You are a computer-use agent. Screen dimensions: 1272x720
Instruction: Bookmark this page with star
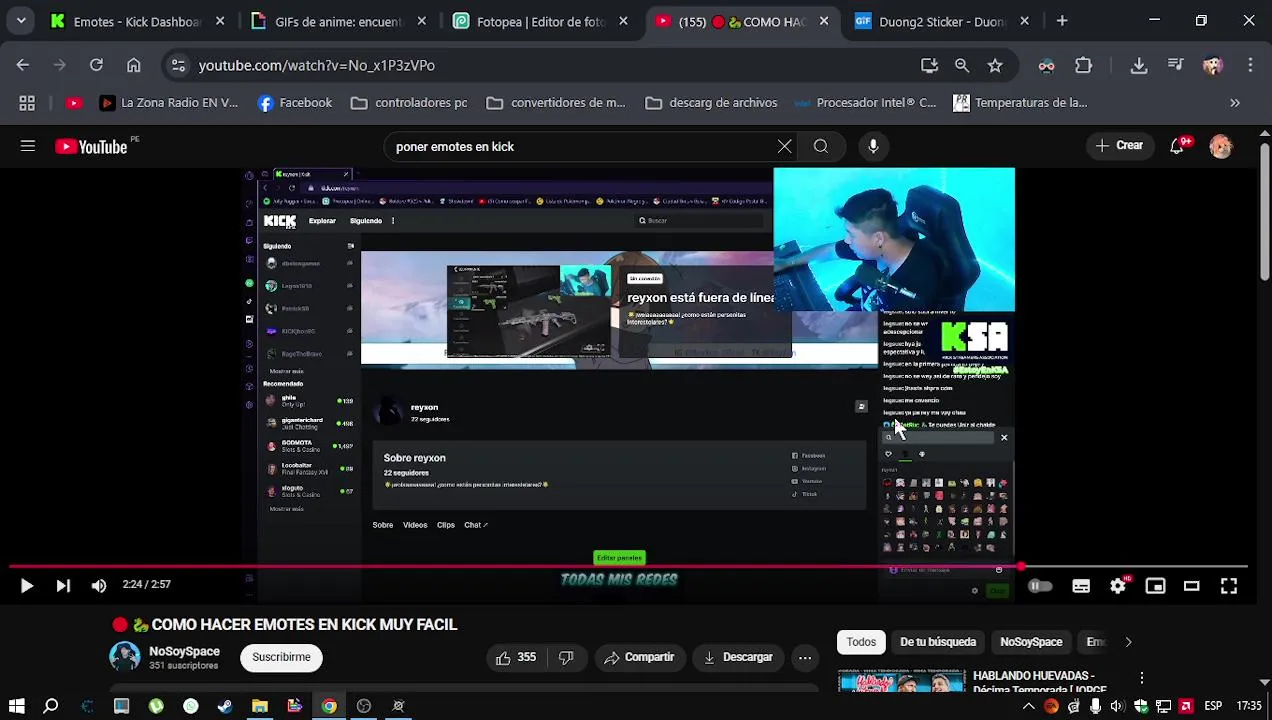pyautogui.click(x=995, y=65)
